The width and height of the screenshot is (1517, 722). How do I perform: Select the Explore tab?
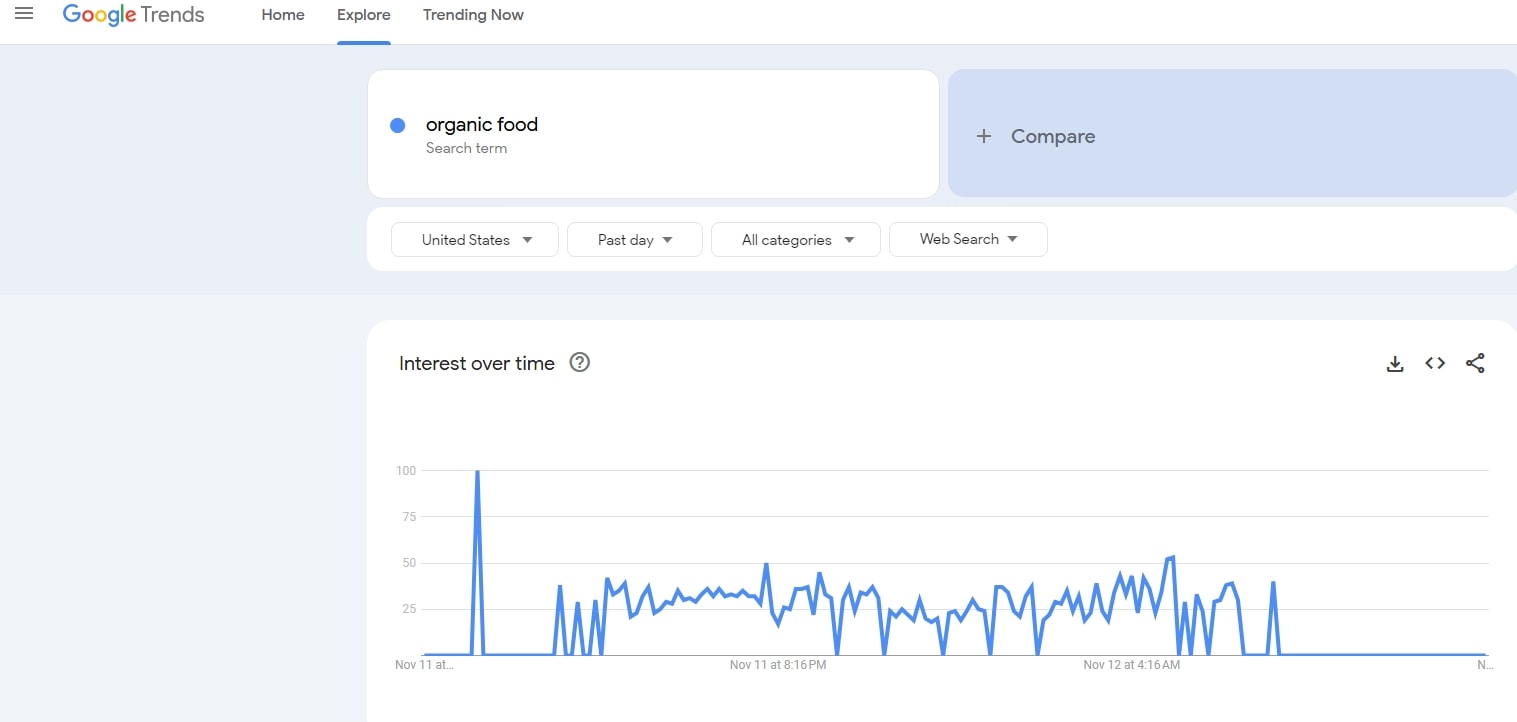(x=364, y=15)
